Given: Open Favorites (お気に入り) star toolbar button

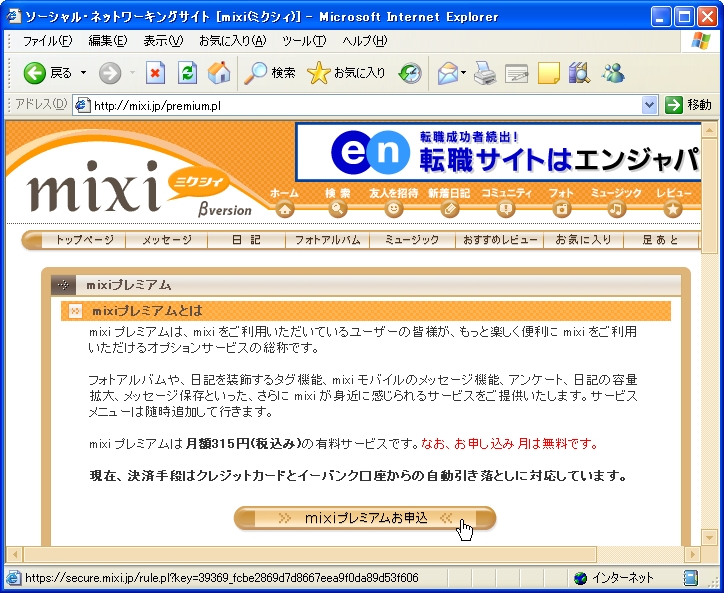Looking at the screenshot, I should tap(346, 73).
